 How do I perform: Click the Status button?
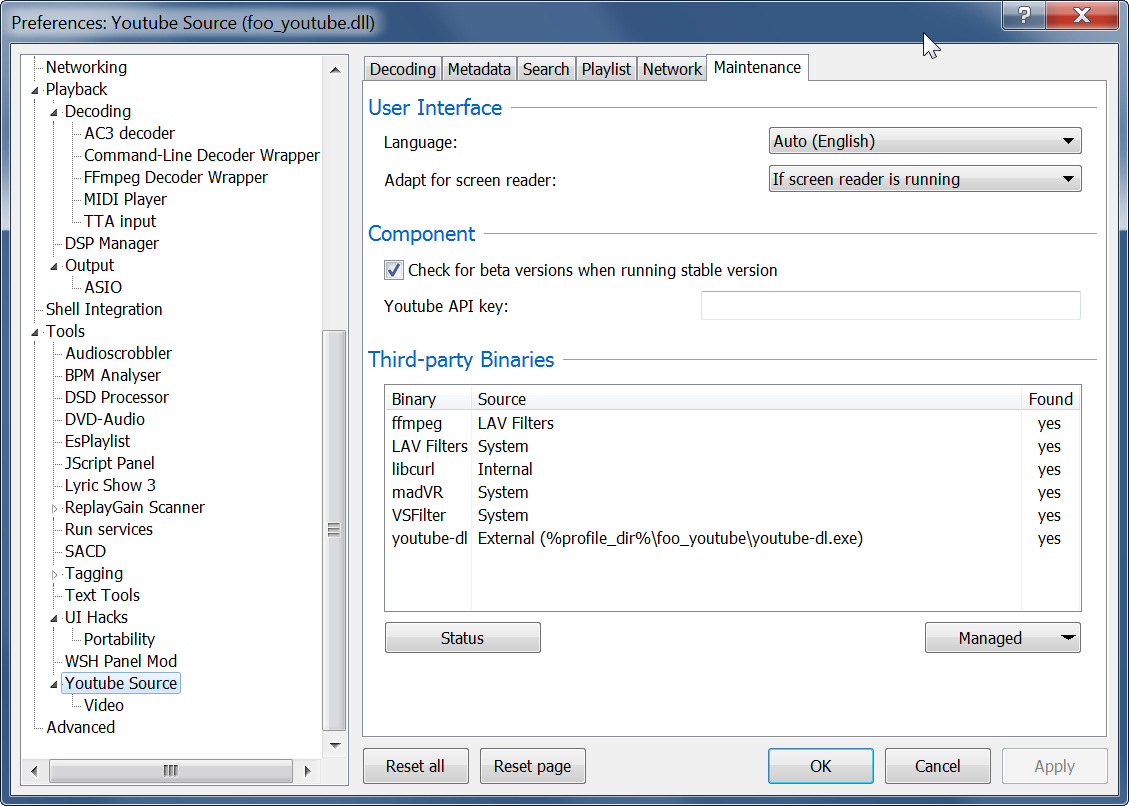click(462, 638)
